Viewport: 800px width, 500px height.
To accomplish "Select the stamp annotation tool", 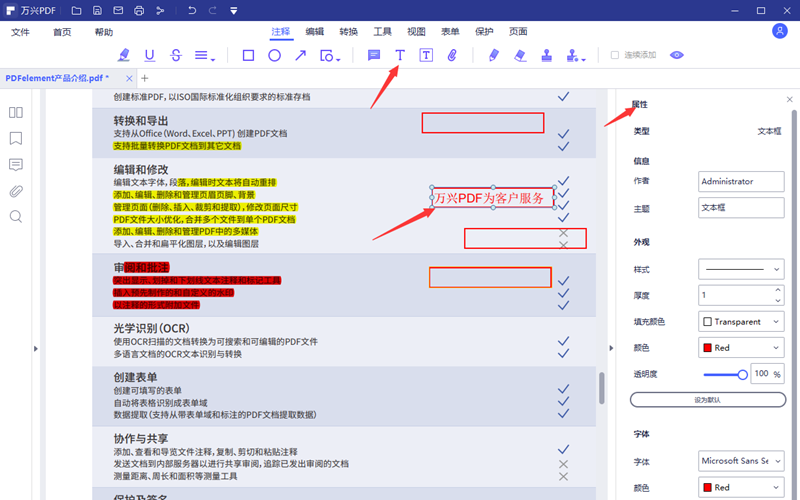I will 547,55.
